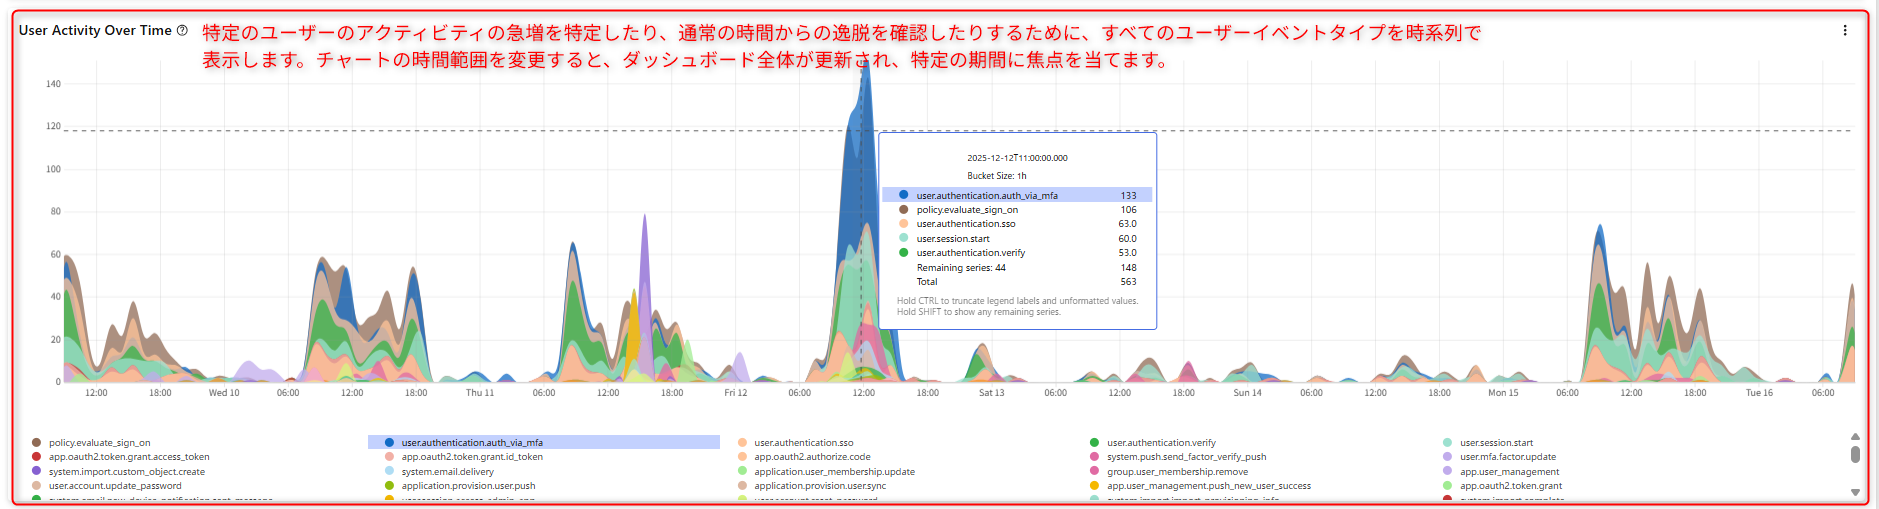1879x509 pixels.
Task: Click the Thu 11 x-axis label
Action: click(480, 393)
